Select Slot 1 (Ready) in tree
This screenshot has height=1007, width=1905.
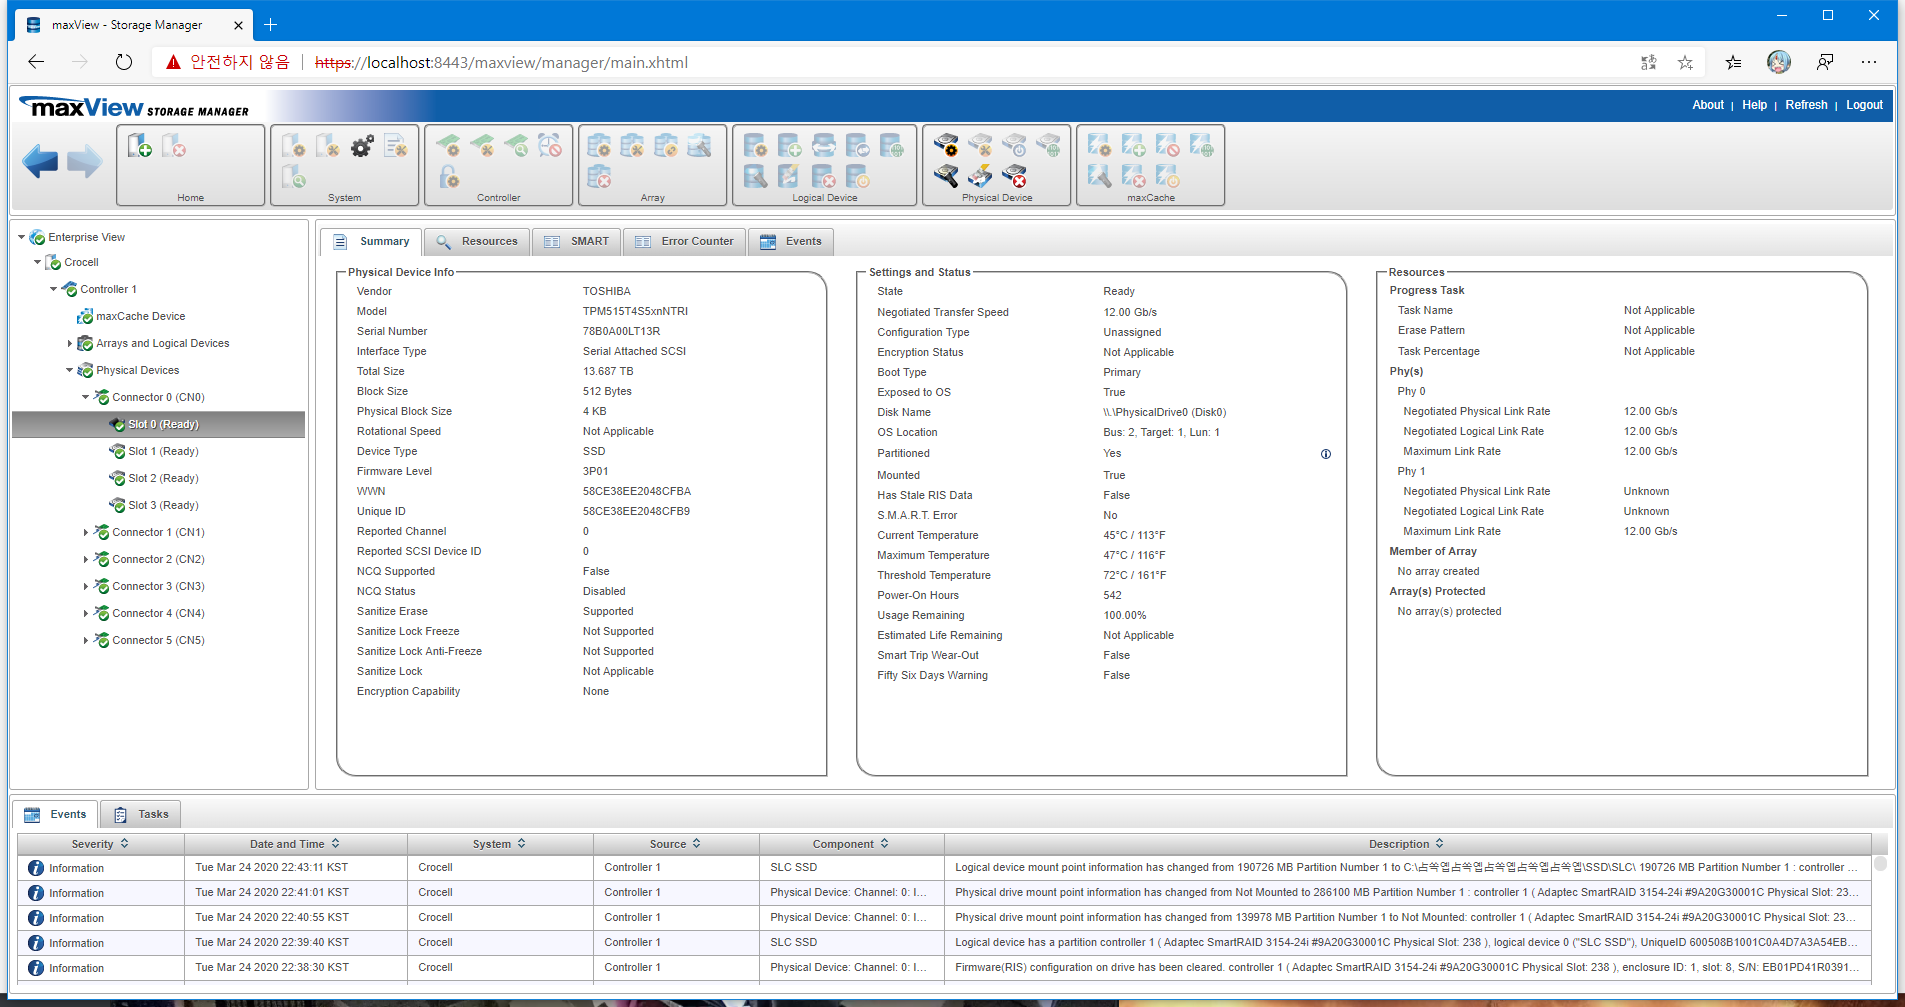pyautogui.click(x=163, y=451)
